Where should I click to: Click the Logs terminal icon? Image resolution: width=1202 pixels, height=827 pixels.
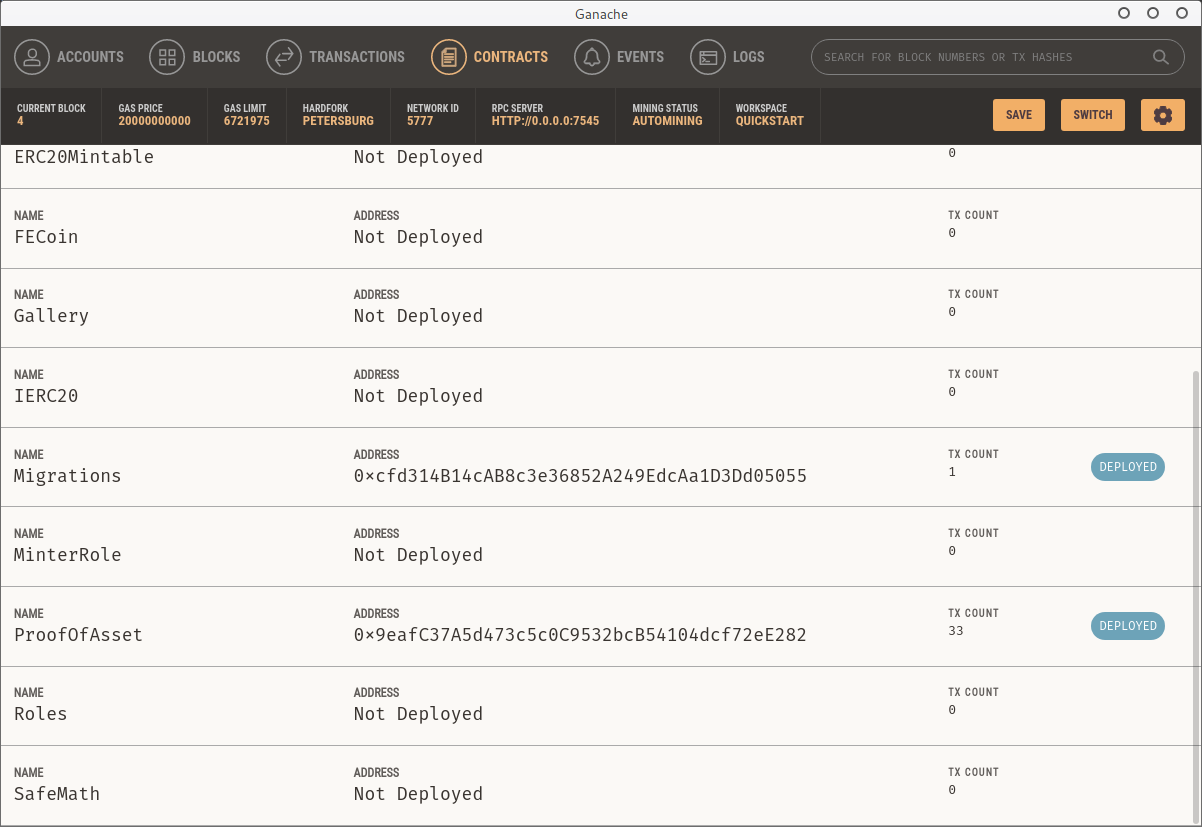pos(708,57)
